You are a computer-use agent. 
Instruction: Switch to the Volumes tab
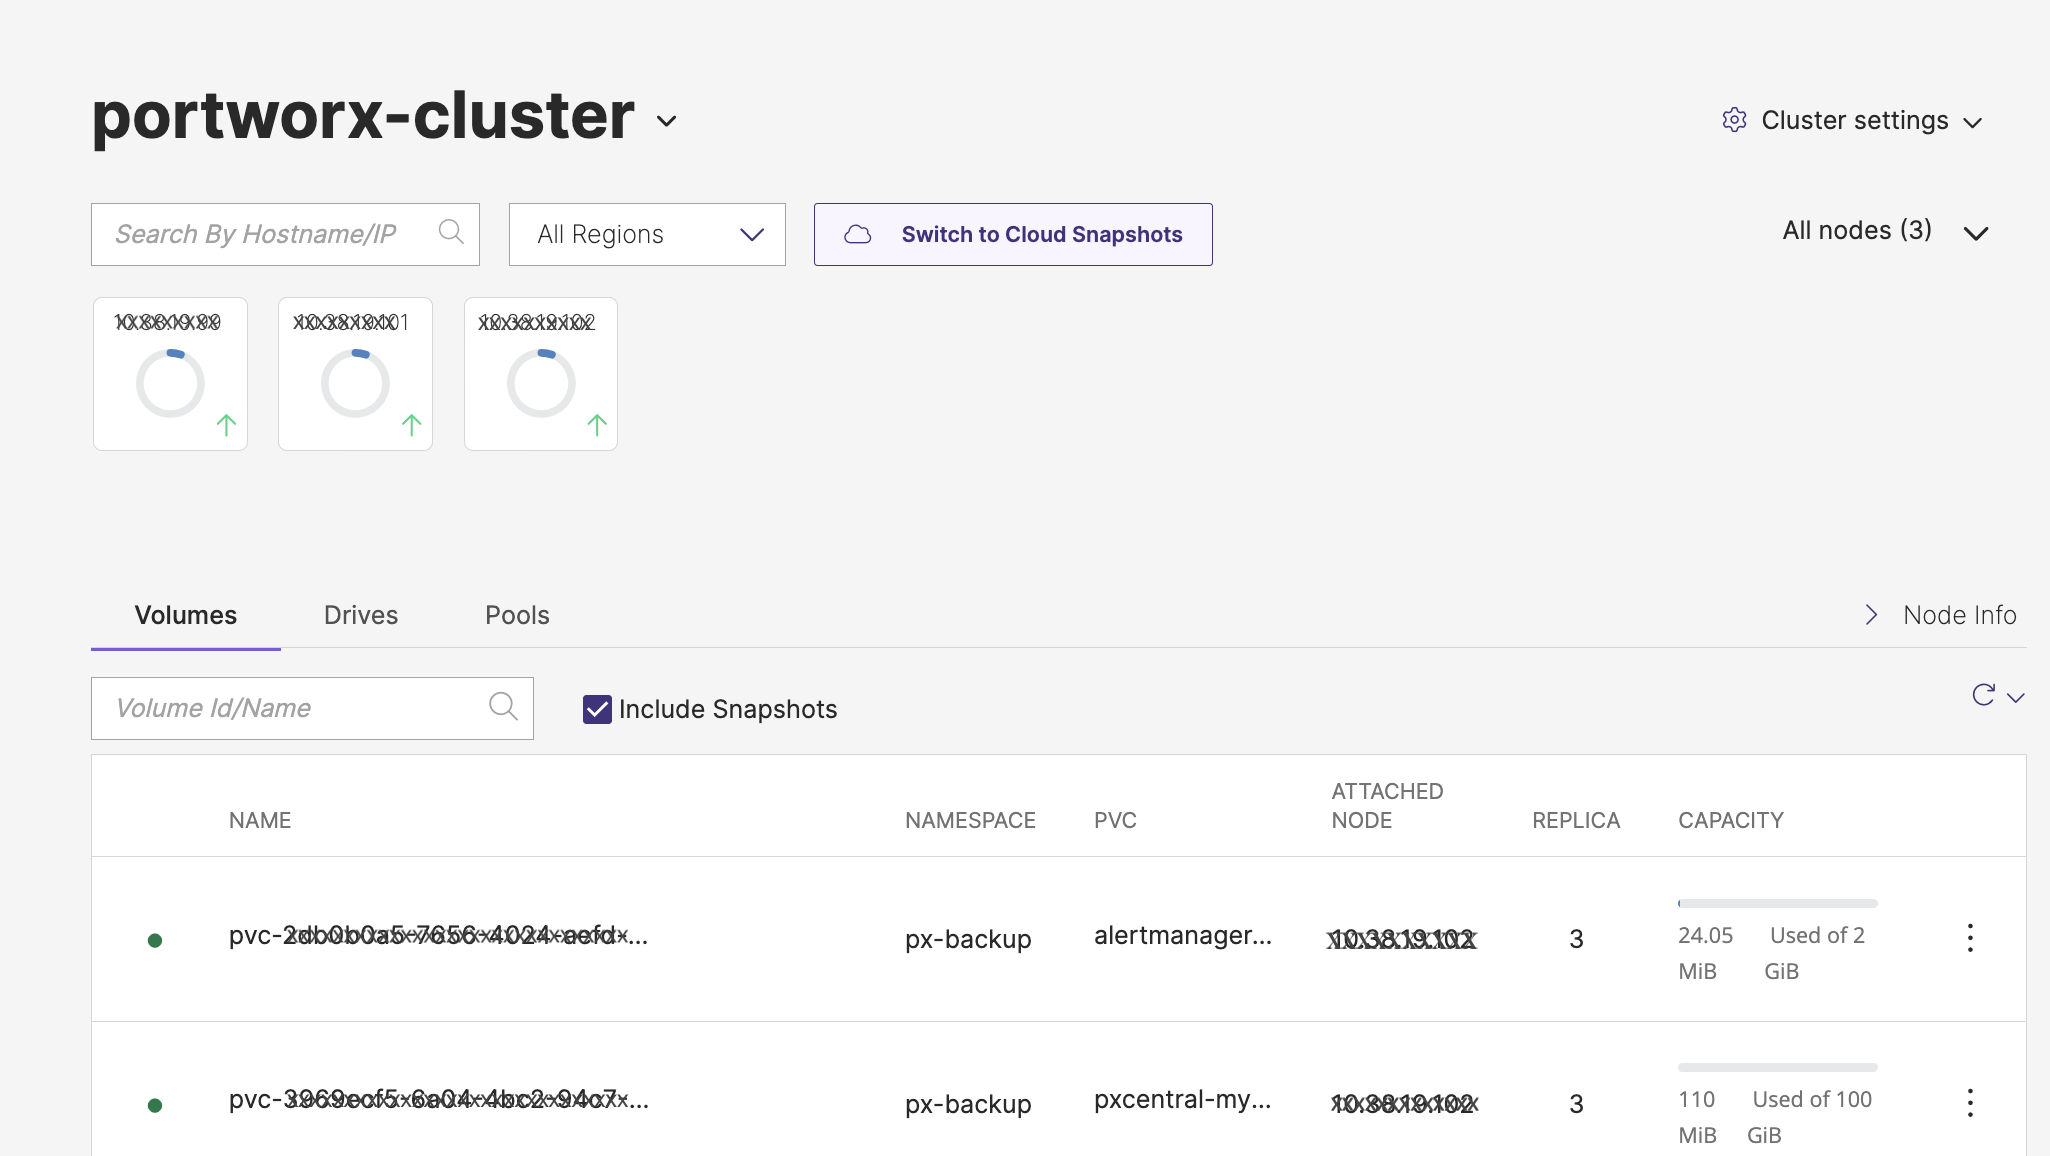pyautogui.click(x=186, y=615)
